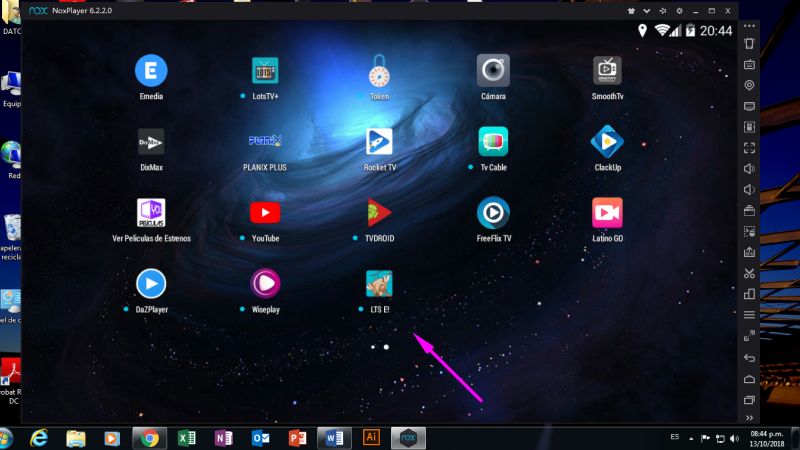The width and height of the screenshot is (800, 450).
Task: Launch the Tv Cable app
Action: coord(493,141)
